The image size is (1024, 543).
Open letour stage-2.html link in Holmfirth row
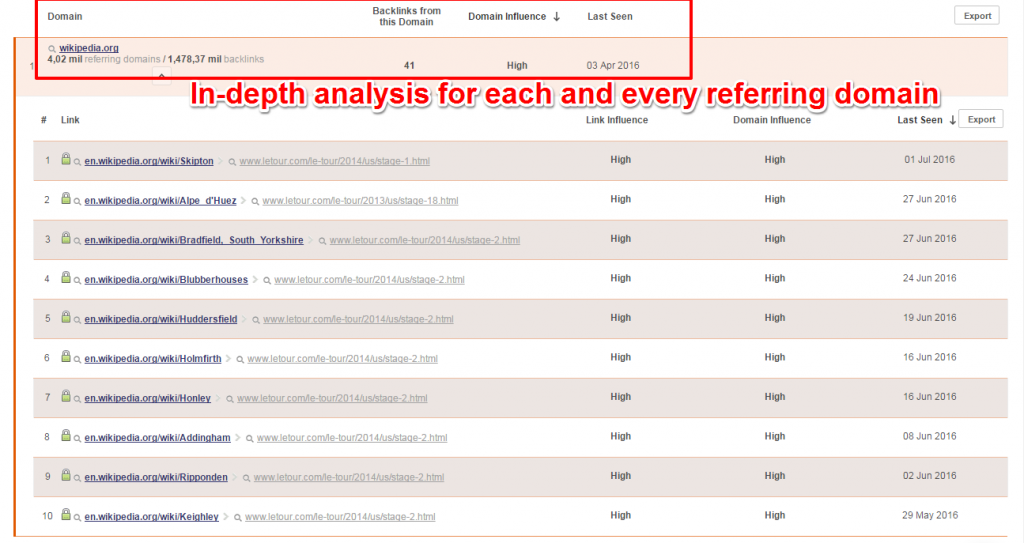[342, 359]
